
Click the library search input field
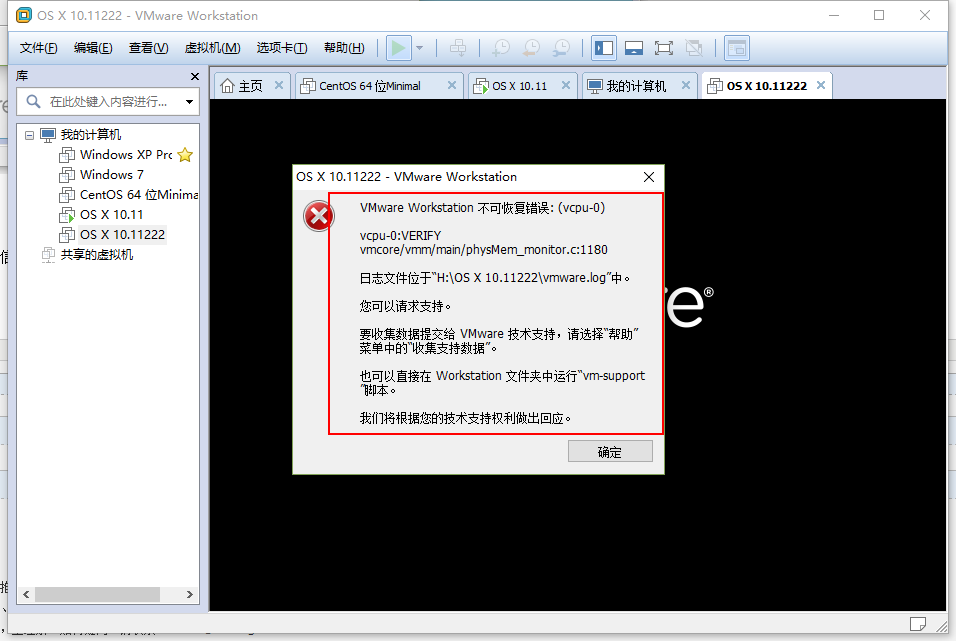107,101
